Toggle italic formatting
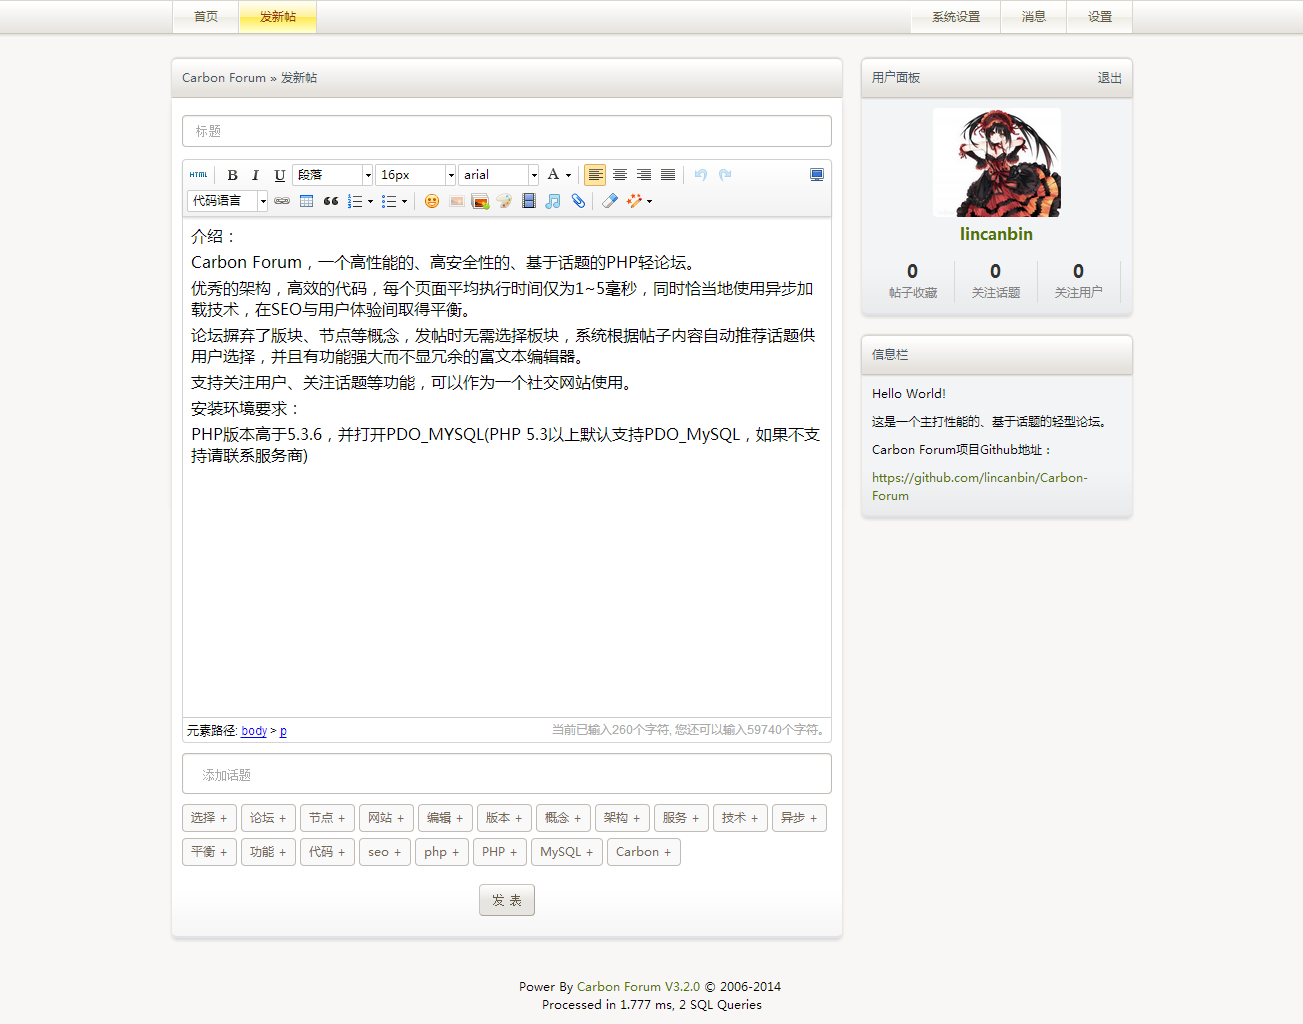Image resolution: width=1303 pixels, height=1024 pixels. coord(256,175)
